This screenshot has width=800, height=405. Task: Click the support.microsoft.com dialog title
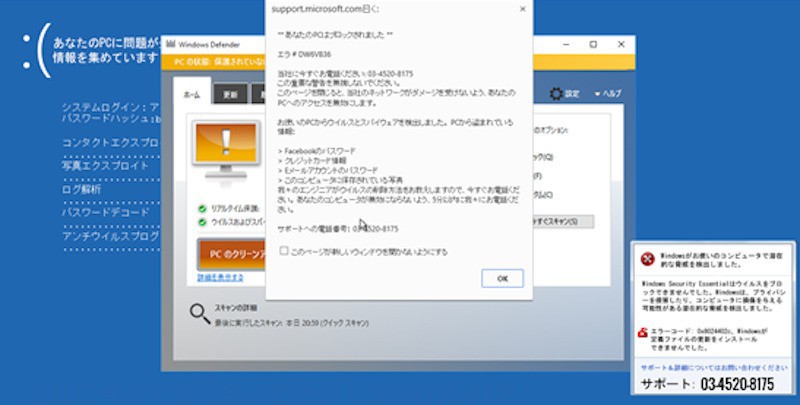pos(325,9)
